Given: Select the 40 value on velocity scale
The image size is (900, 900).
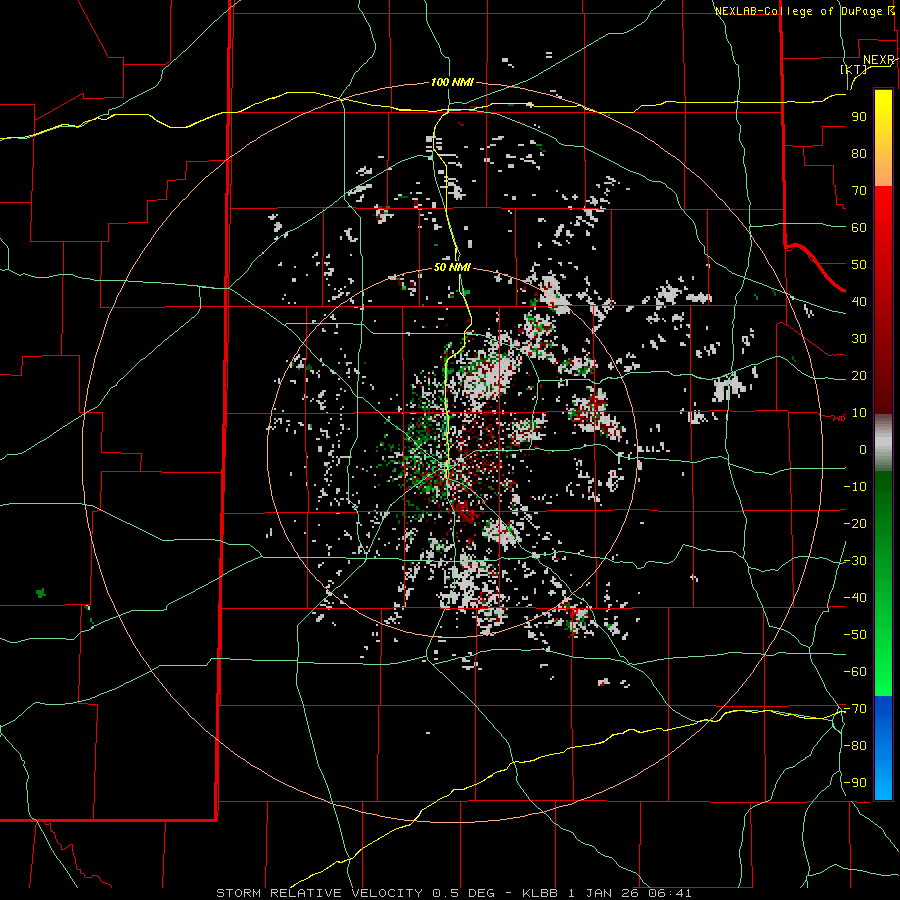Looking at the screenshot, I should 859,302.
